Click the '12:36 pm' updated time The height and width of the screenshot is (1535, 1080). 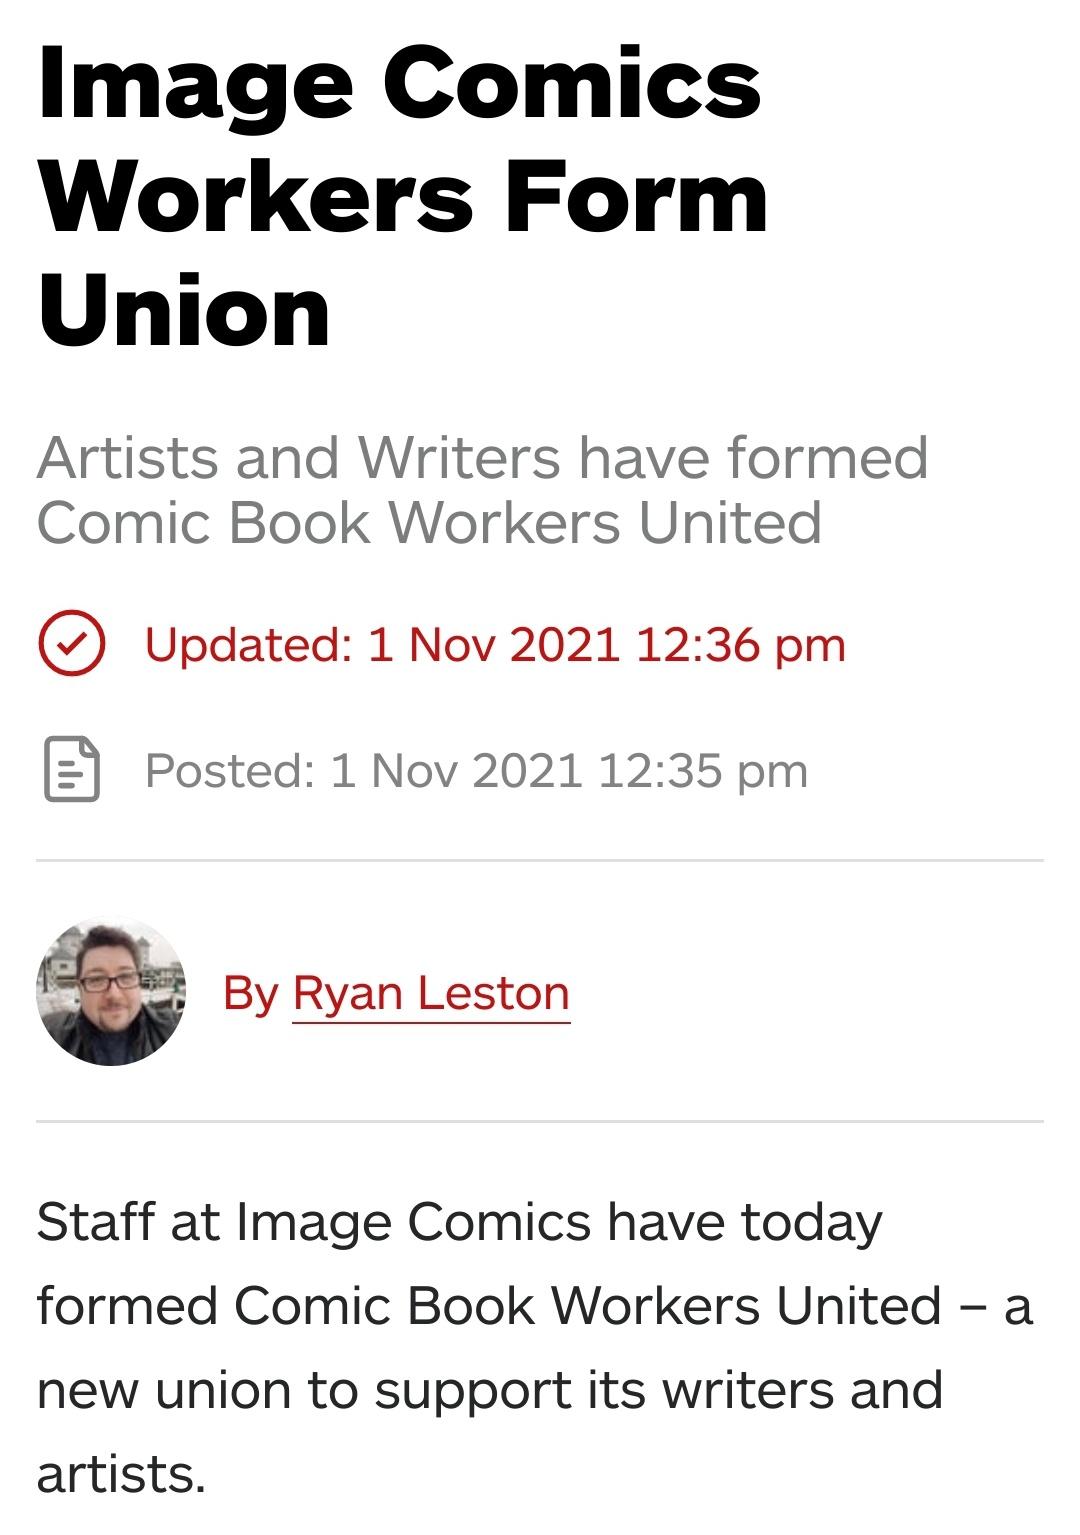(x=740, y=644)
